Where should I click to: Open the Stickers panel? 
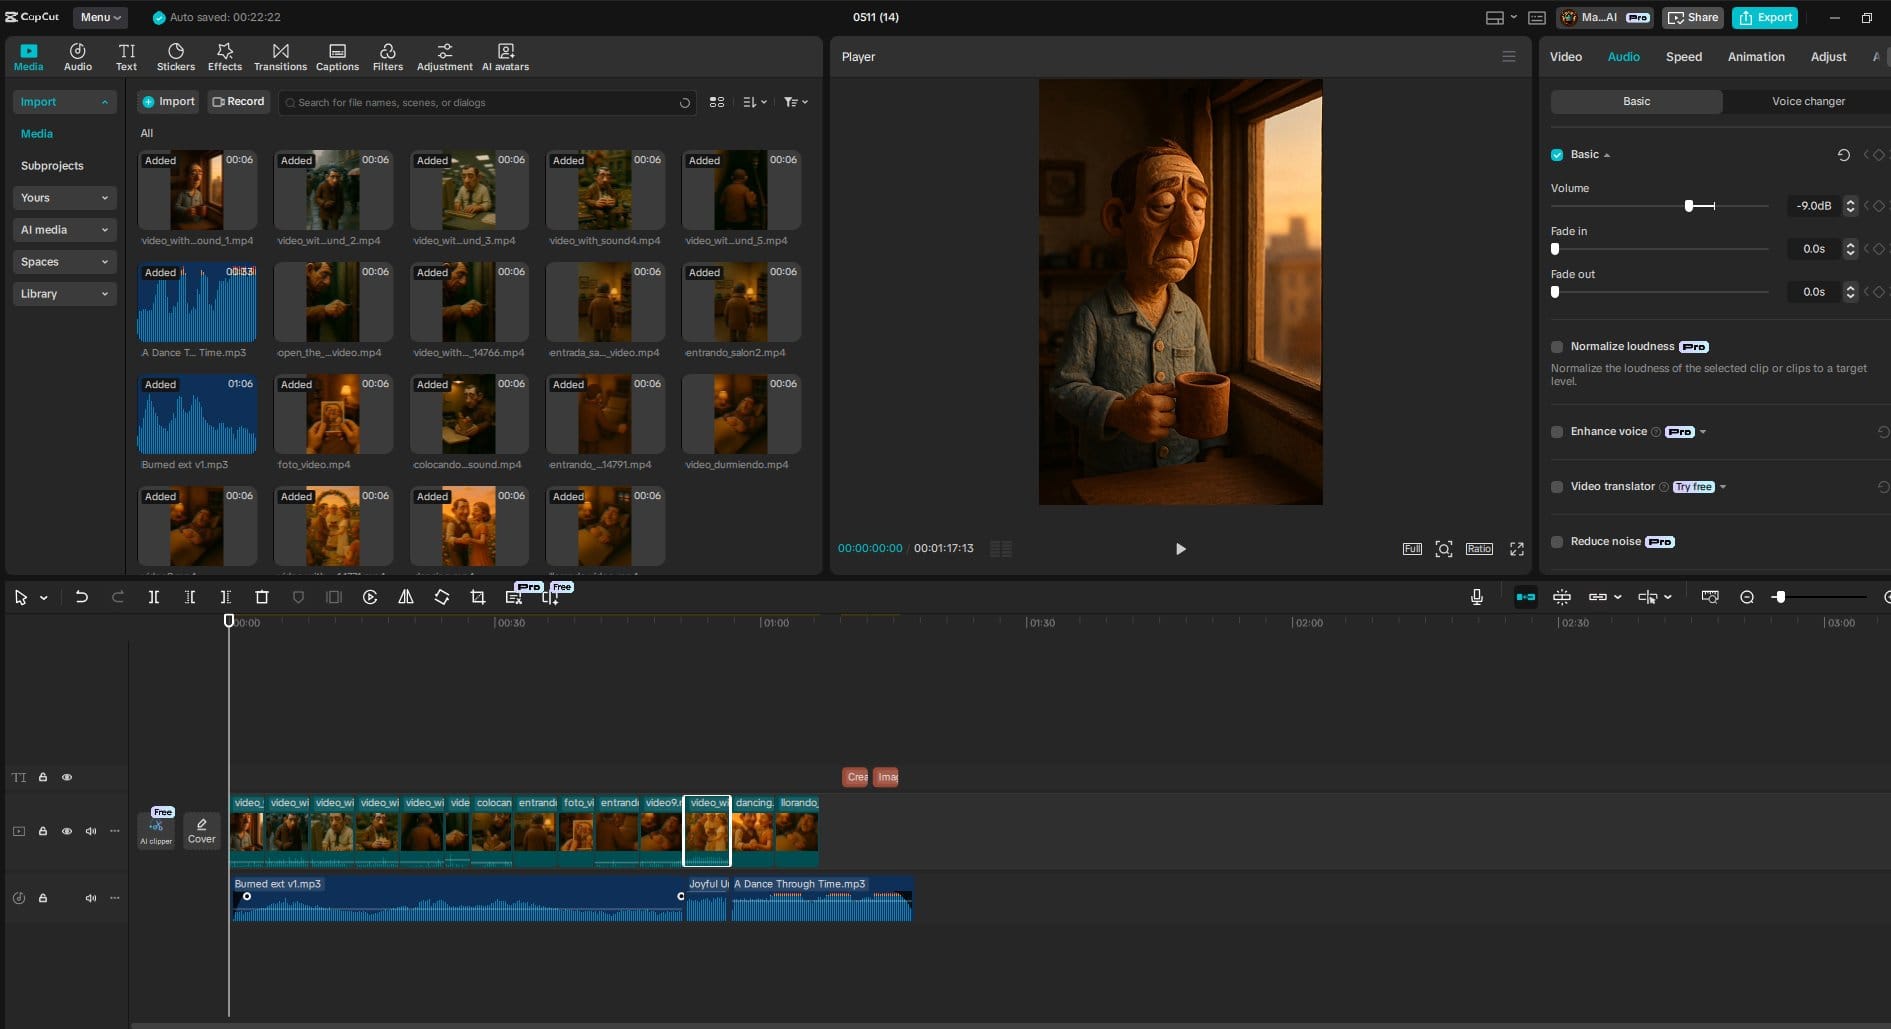[175, 57]
